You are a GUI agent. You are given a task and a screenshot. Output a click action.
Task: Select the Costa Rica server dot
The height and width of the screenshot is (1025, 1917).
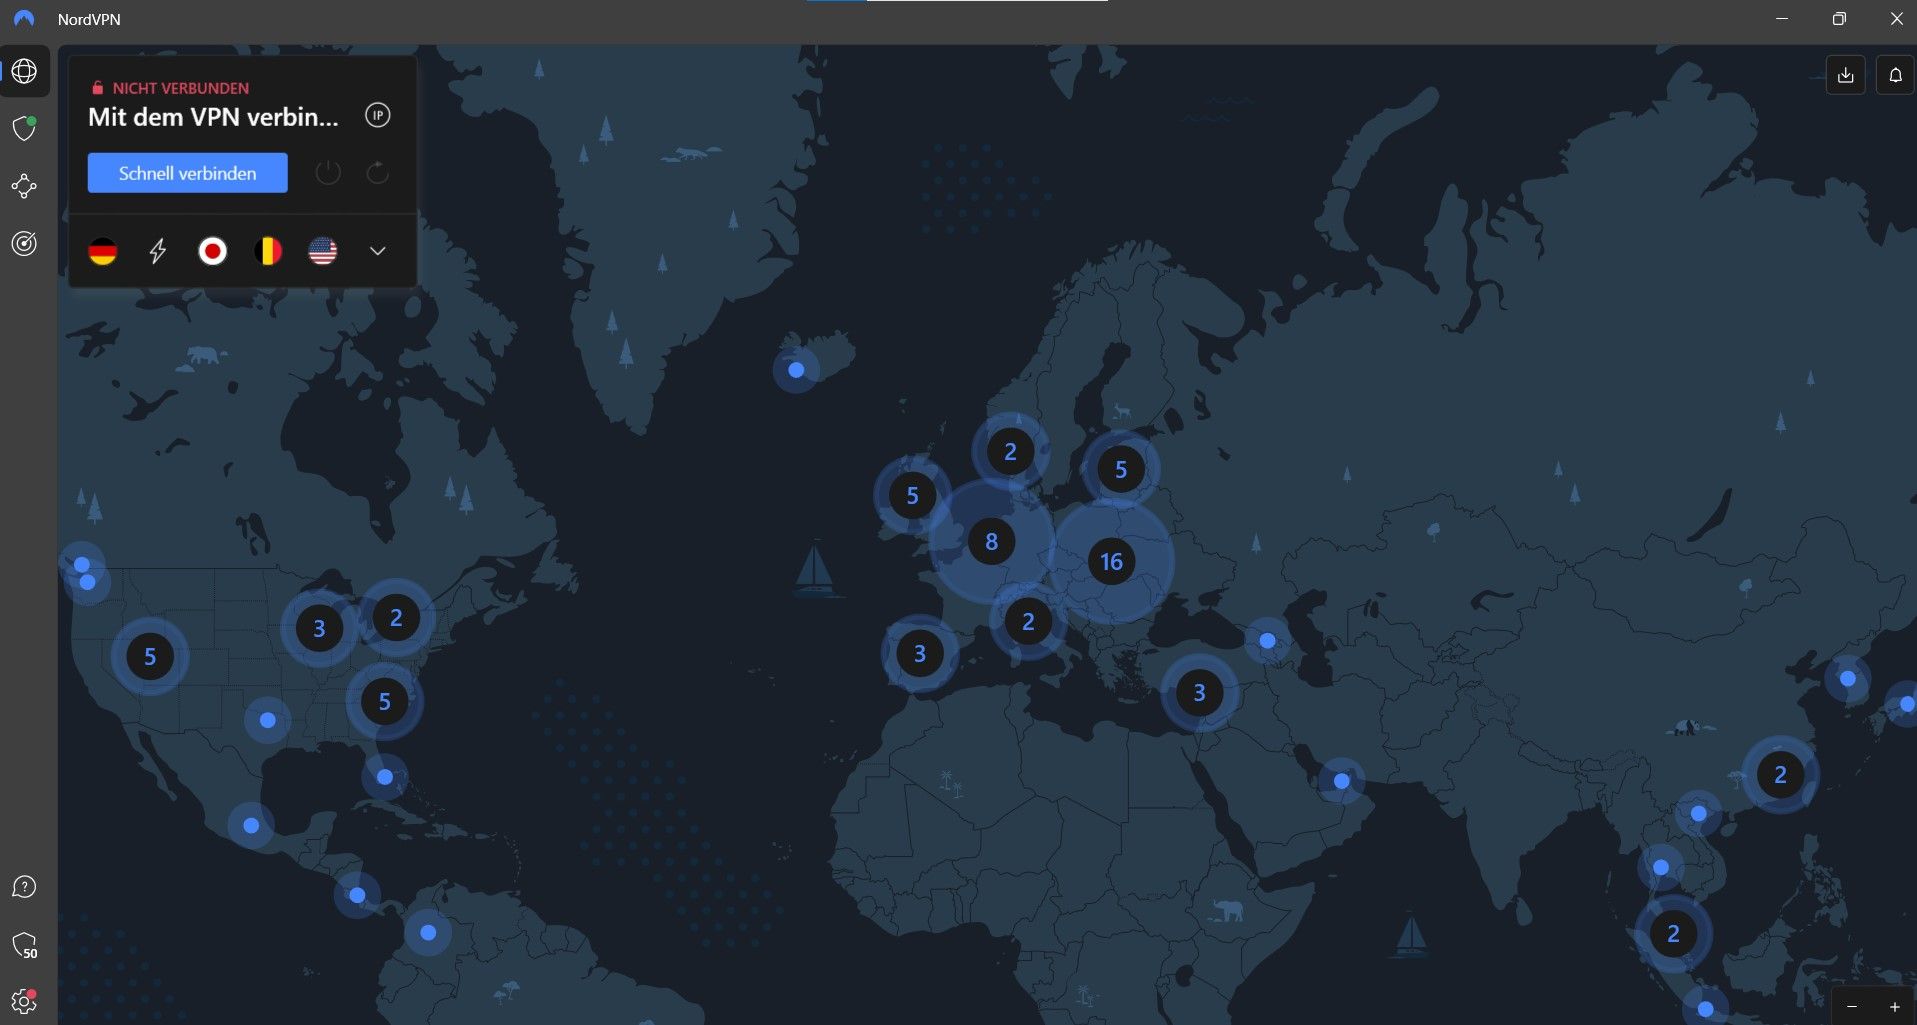[x=357, y=895]
